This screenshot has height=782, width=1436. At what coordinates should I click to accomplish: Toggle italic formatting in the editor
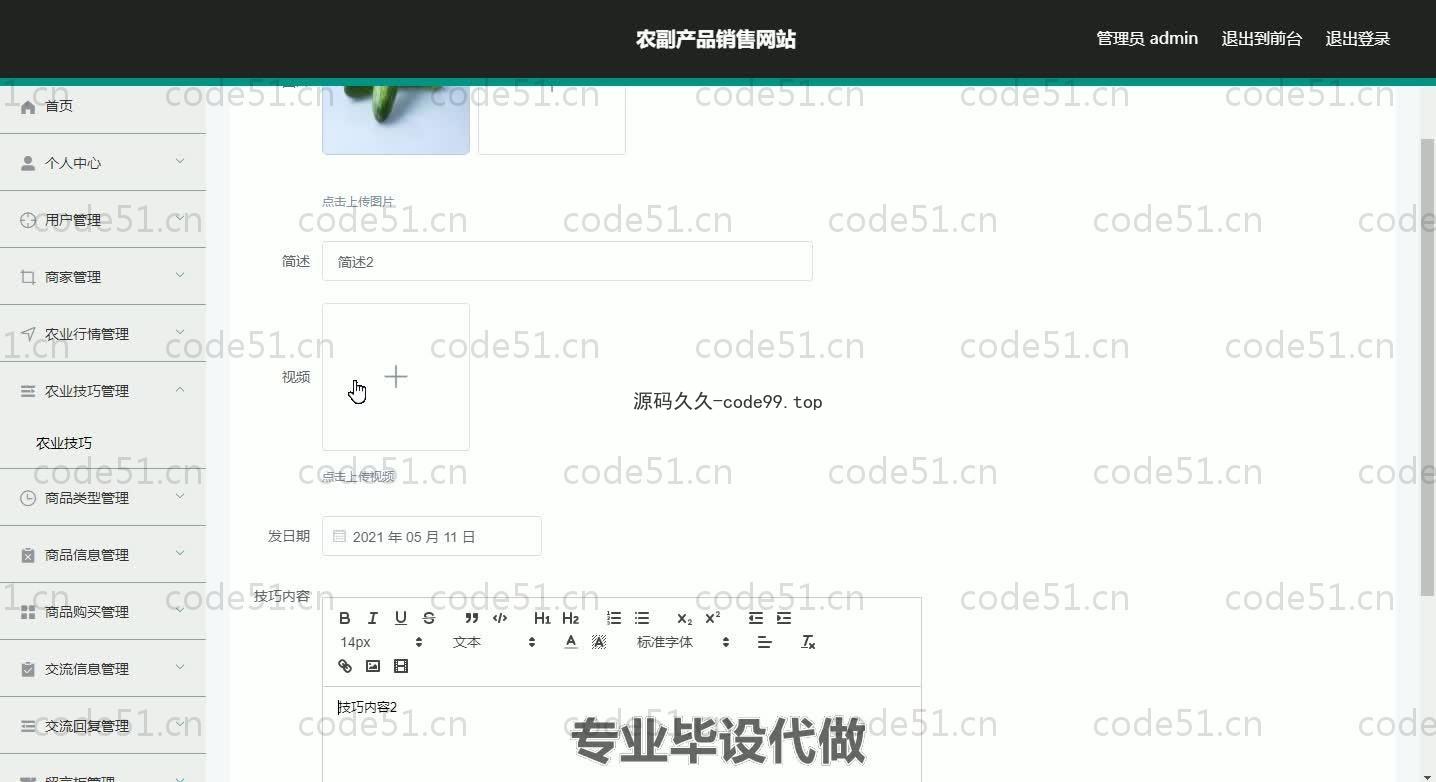tap(373, 618)
